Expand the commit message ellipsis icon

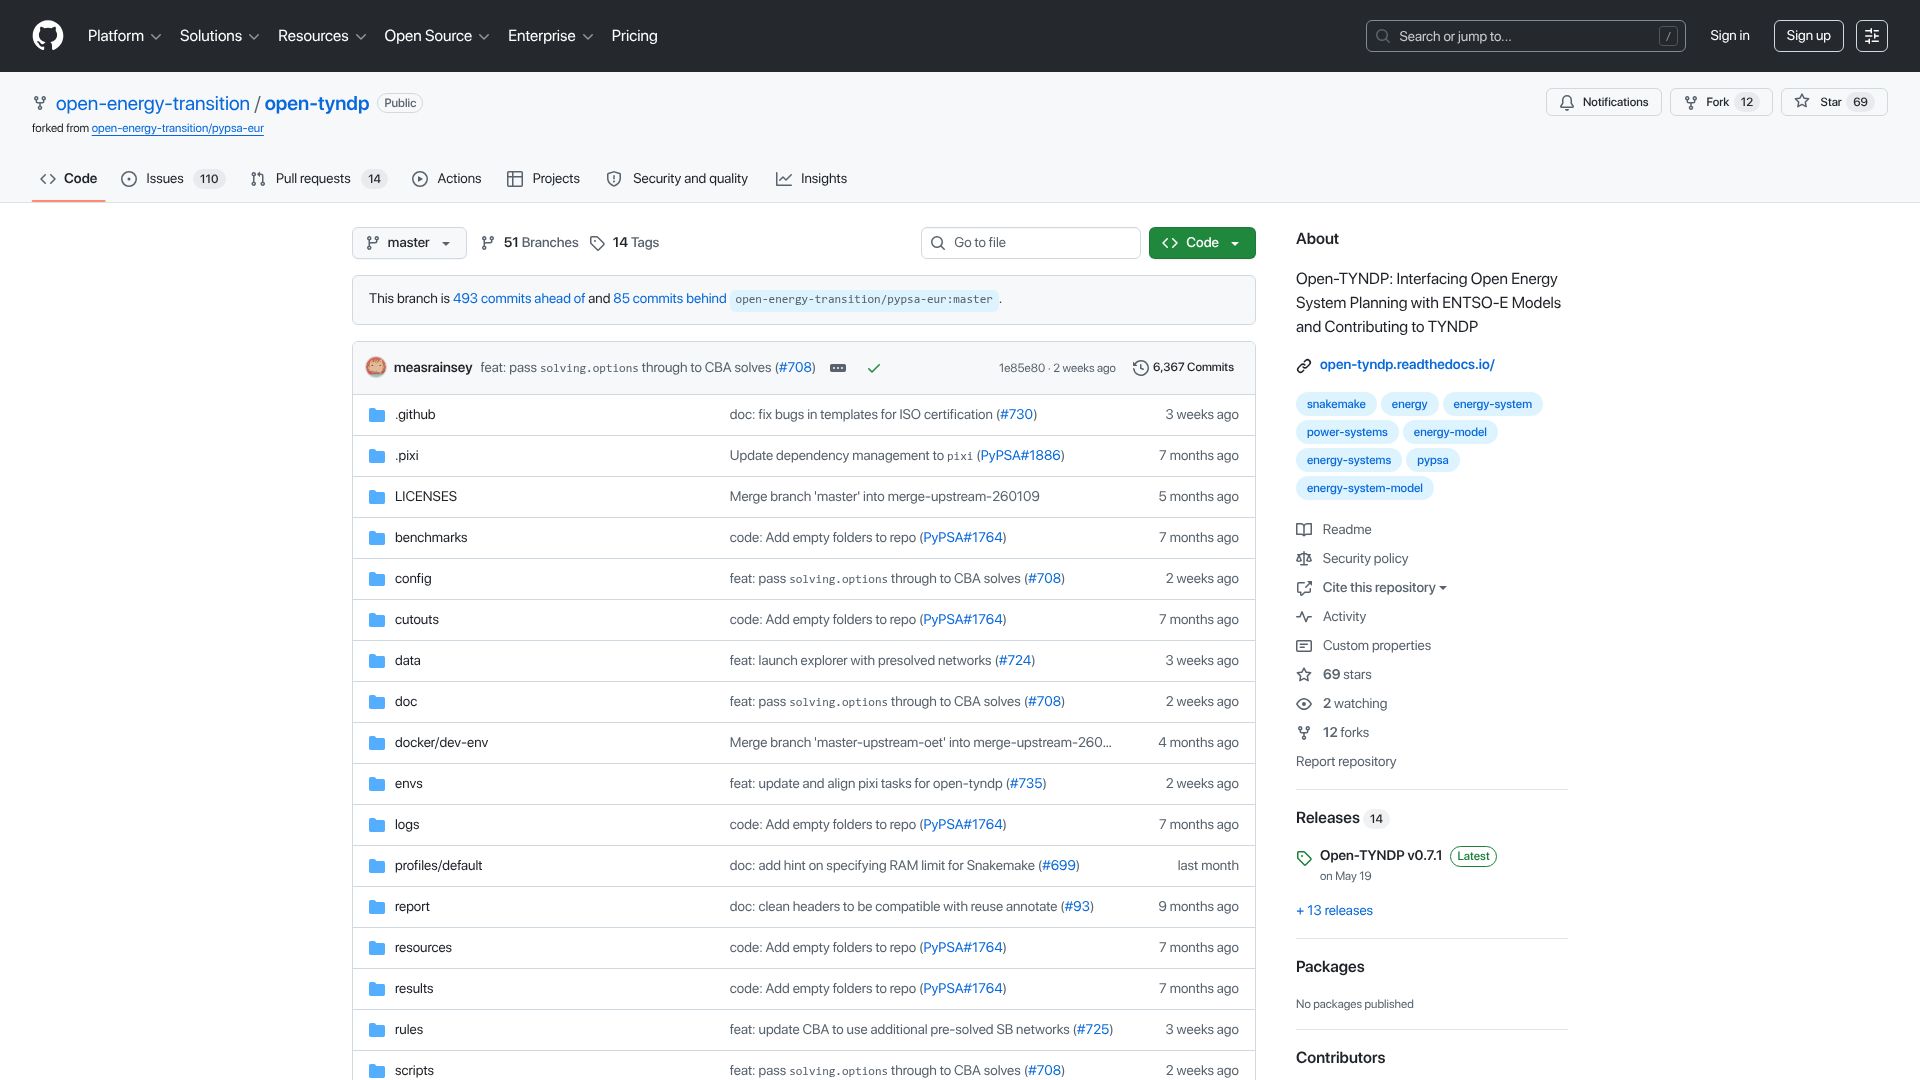point(838,368)
